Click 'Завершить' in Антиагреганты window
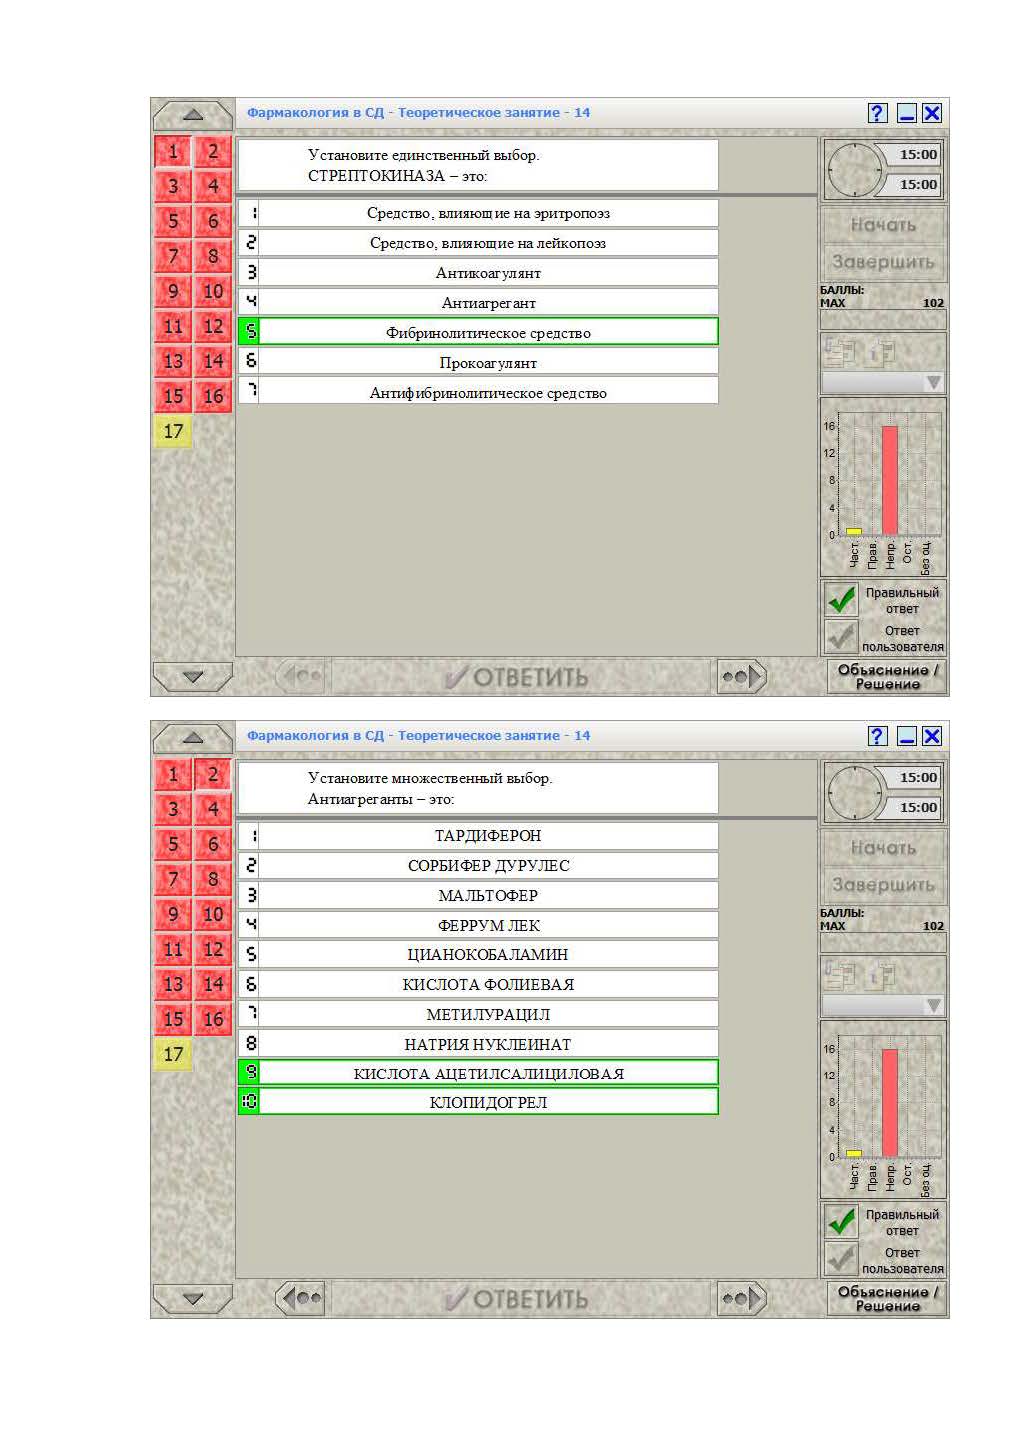The width and height of the screenshot is (1017, 1439). point(883,885)
